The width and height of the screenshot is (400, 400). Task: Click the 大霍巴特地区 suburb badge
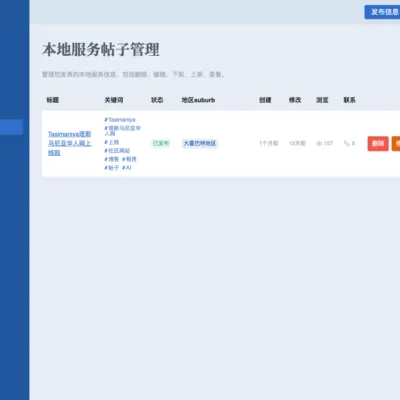(200, 143)
